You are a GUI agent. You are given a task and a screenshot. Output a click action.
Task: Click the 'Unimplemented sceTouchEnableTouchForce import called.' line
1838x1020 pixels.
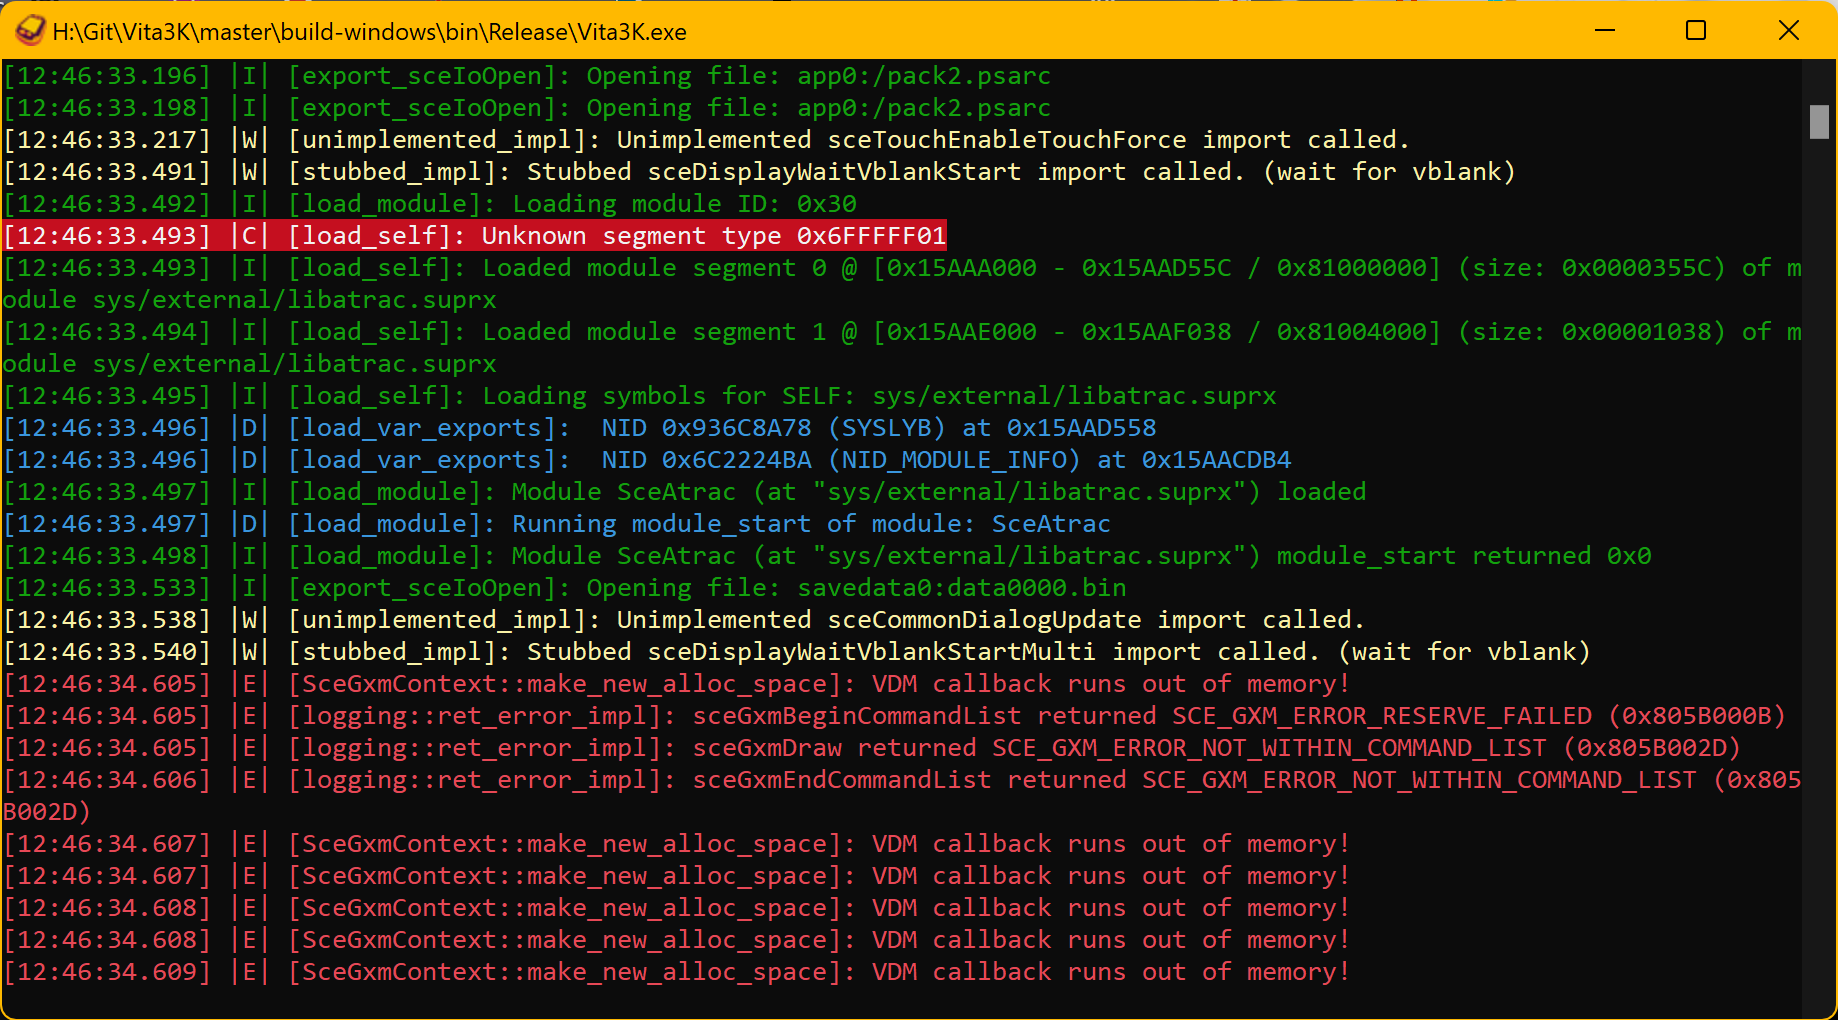point(706,140)
